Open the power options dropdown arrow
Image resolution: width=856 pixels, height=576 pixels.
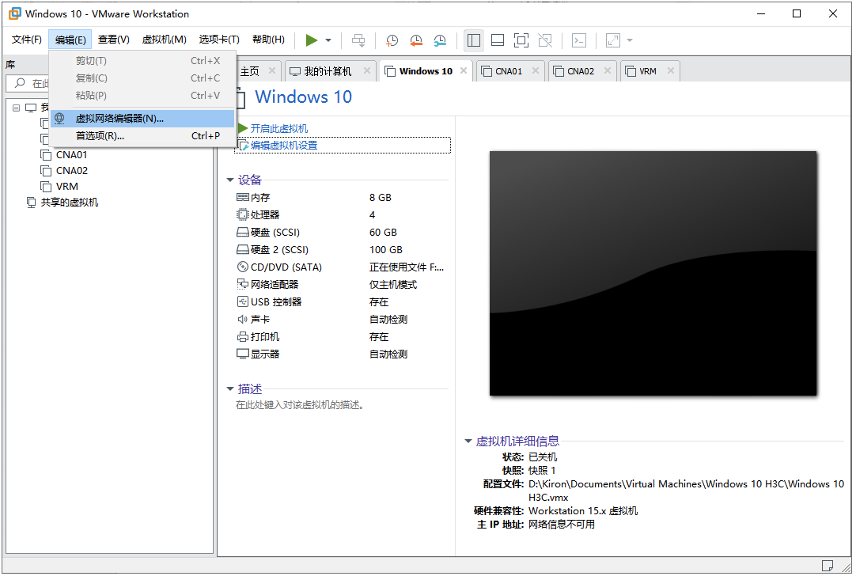pyautogui.click(x=328, y=40)
